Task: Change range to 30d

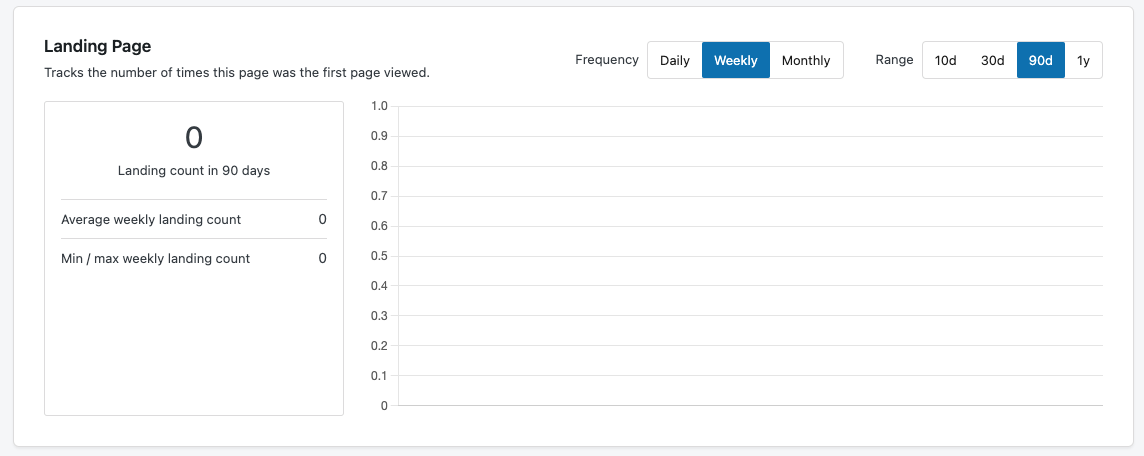Action: click(x=992, y=60)
